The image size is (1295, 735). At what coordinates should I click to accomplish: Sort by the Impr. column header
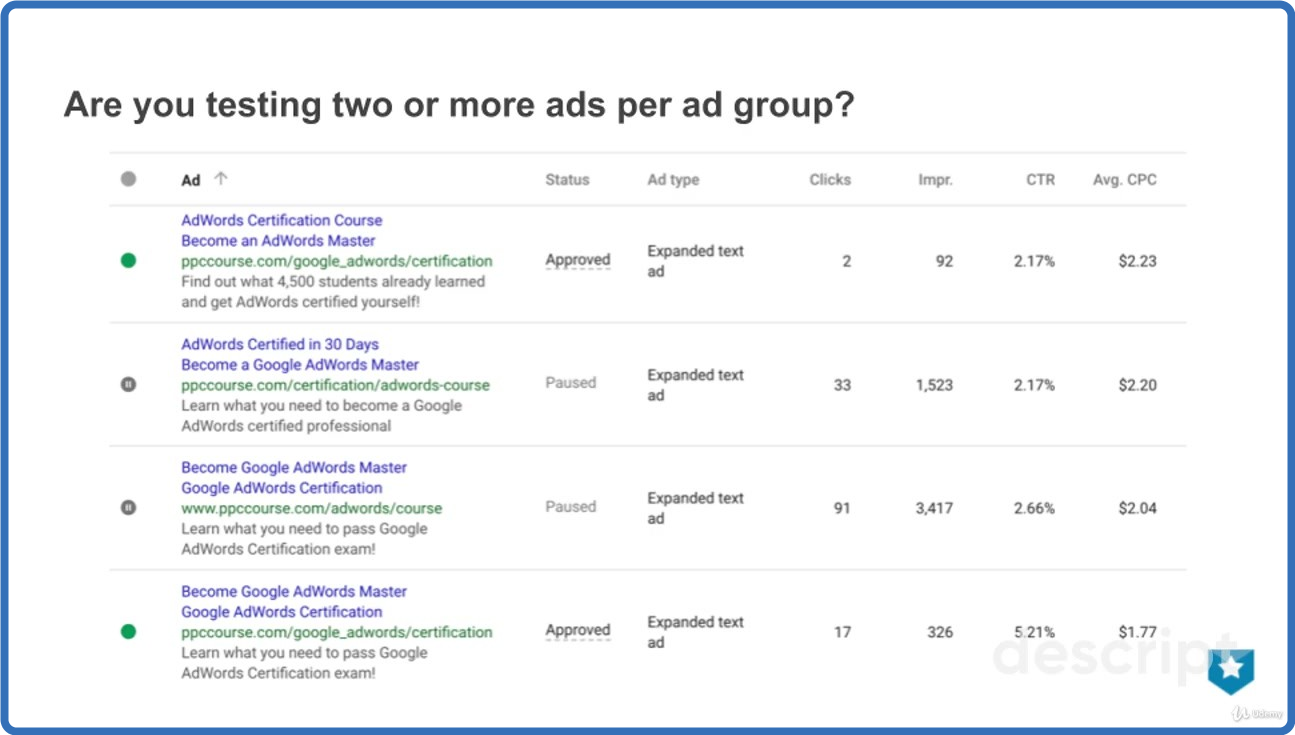coord(935,180)
